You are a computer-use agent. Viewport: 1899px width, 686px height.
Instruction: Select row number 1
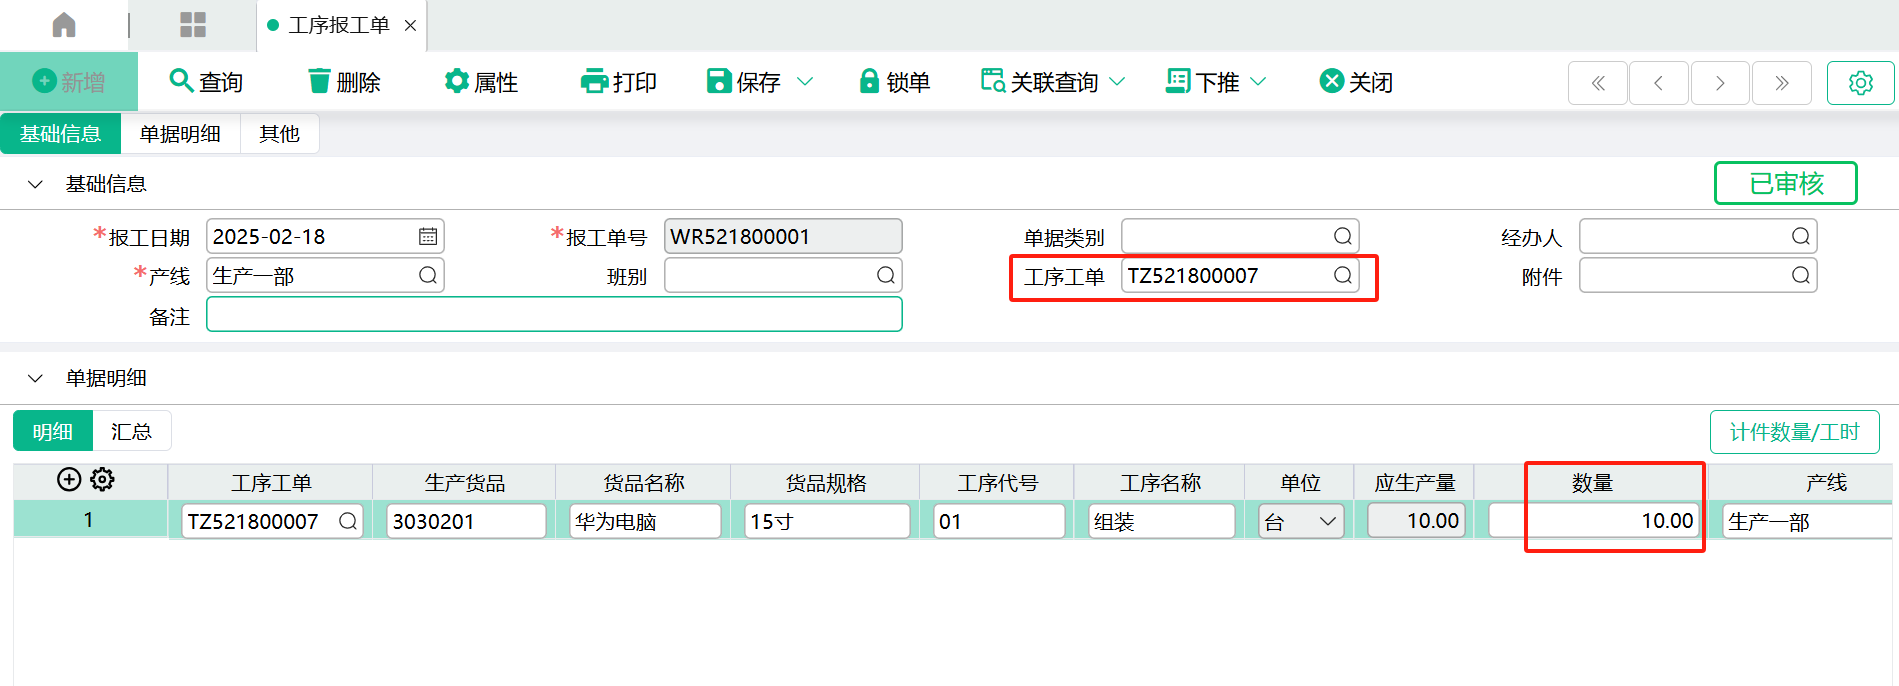click(x=89, y=520)
